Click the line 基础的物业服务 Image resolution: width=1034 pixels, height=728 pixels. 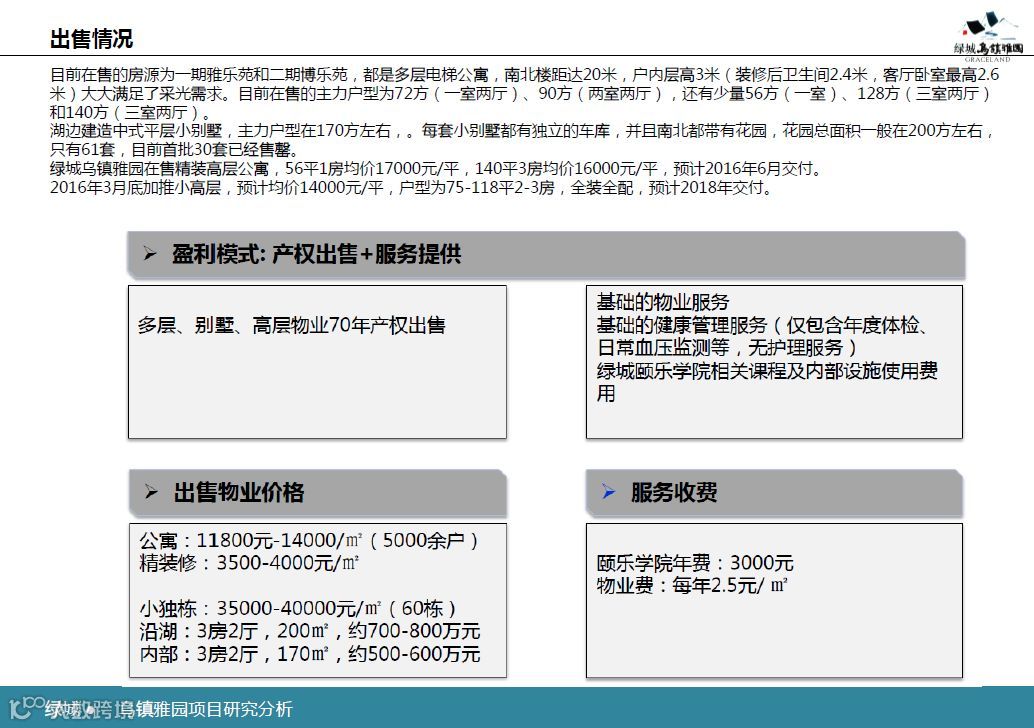point(663,302)
